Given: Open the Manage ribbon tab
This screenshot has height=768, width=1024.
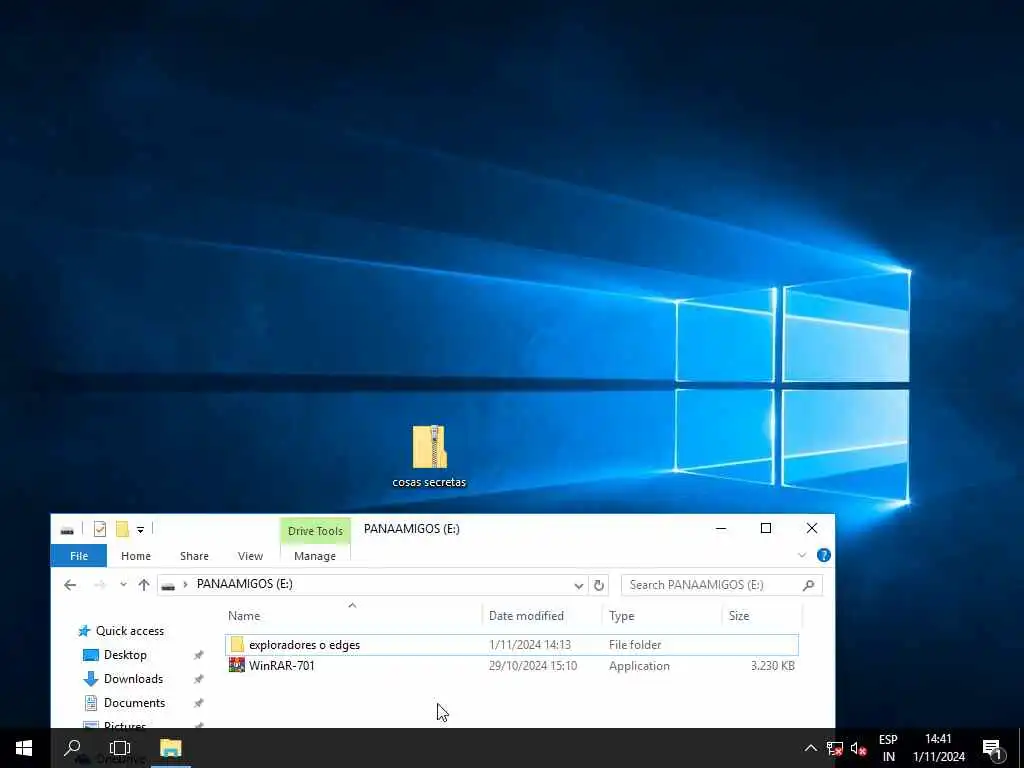Looking at the screenshot, I should (315, 556).
